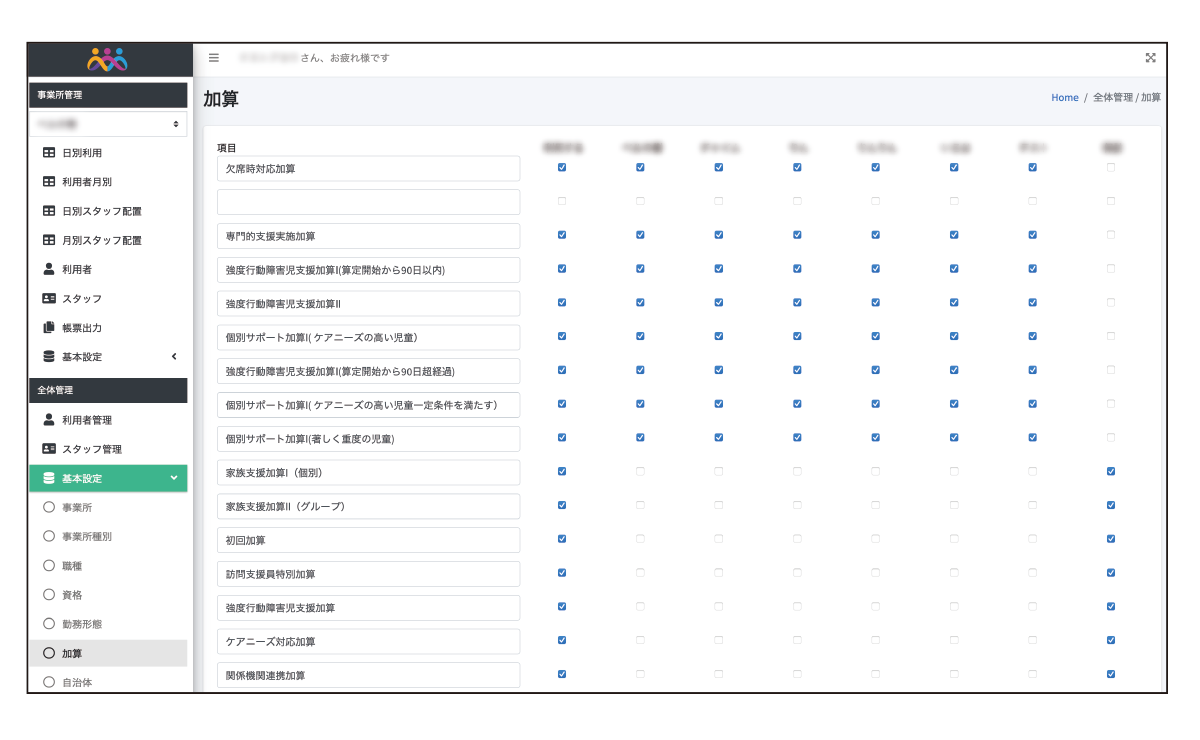Edit the 家族支援加算II（グループ） field
Viewport: 1200px width, 740px height.
(x=369, y=506)
